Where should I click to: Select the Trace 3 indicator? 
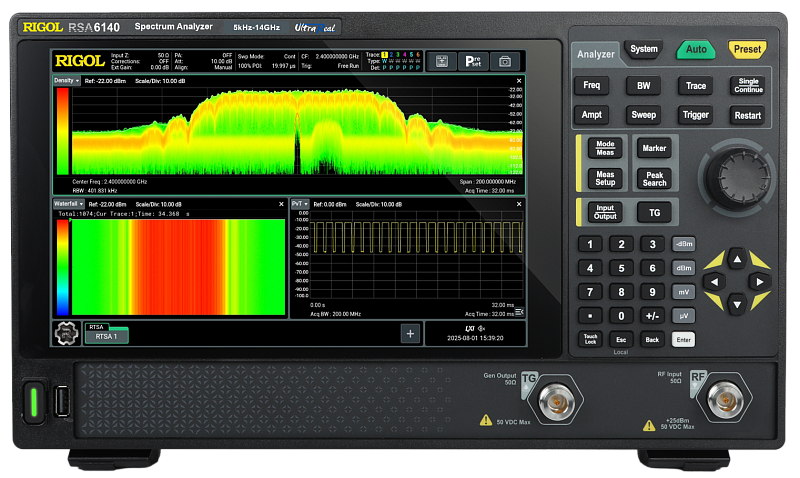point(398,55)
